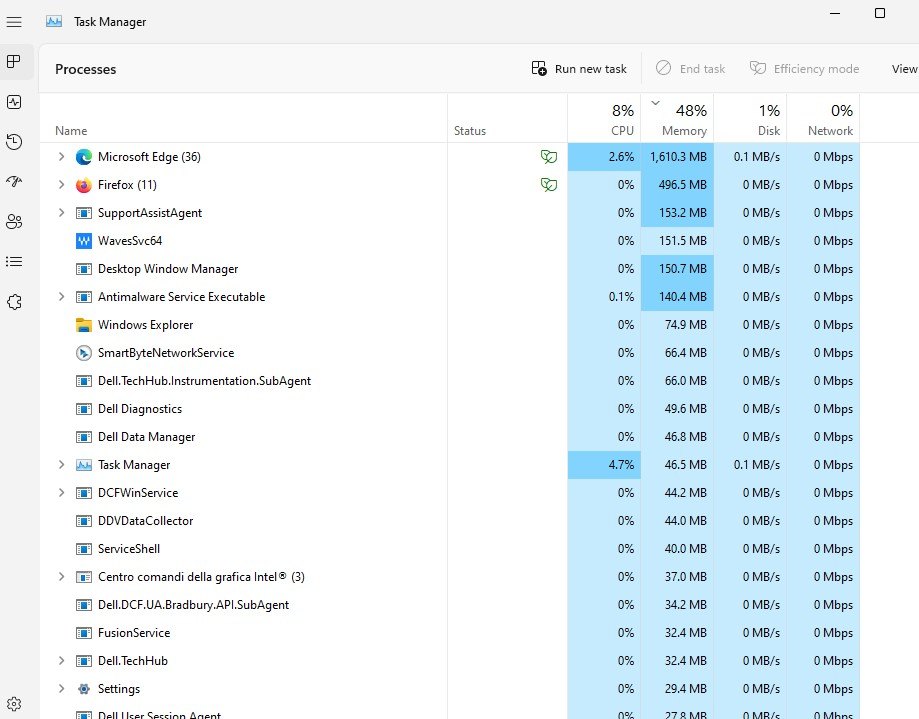This screenshot has width=919, height=719.
Task: Select Dell.DCF.UA.Bradbury.API.SubAgent row
Action: pyautogui.click(x=450, y=605)
